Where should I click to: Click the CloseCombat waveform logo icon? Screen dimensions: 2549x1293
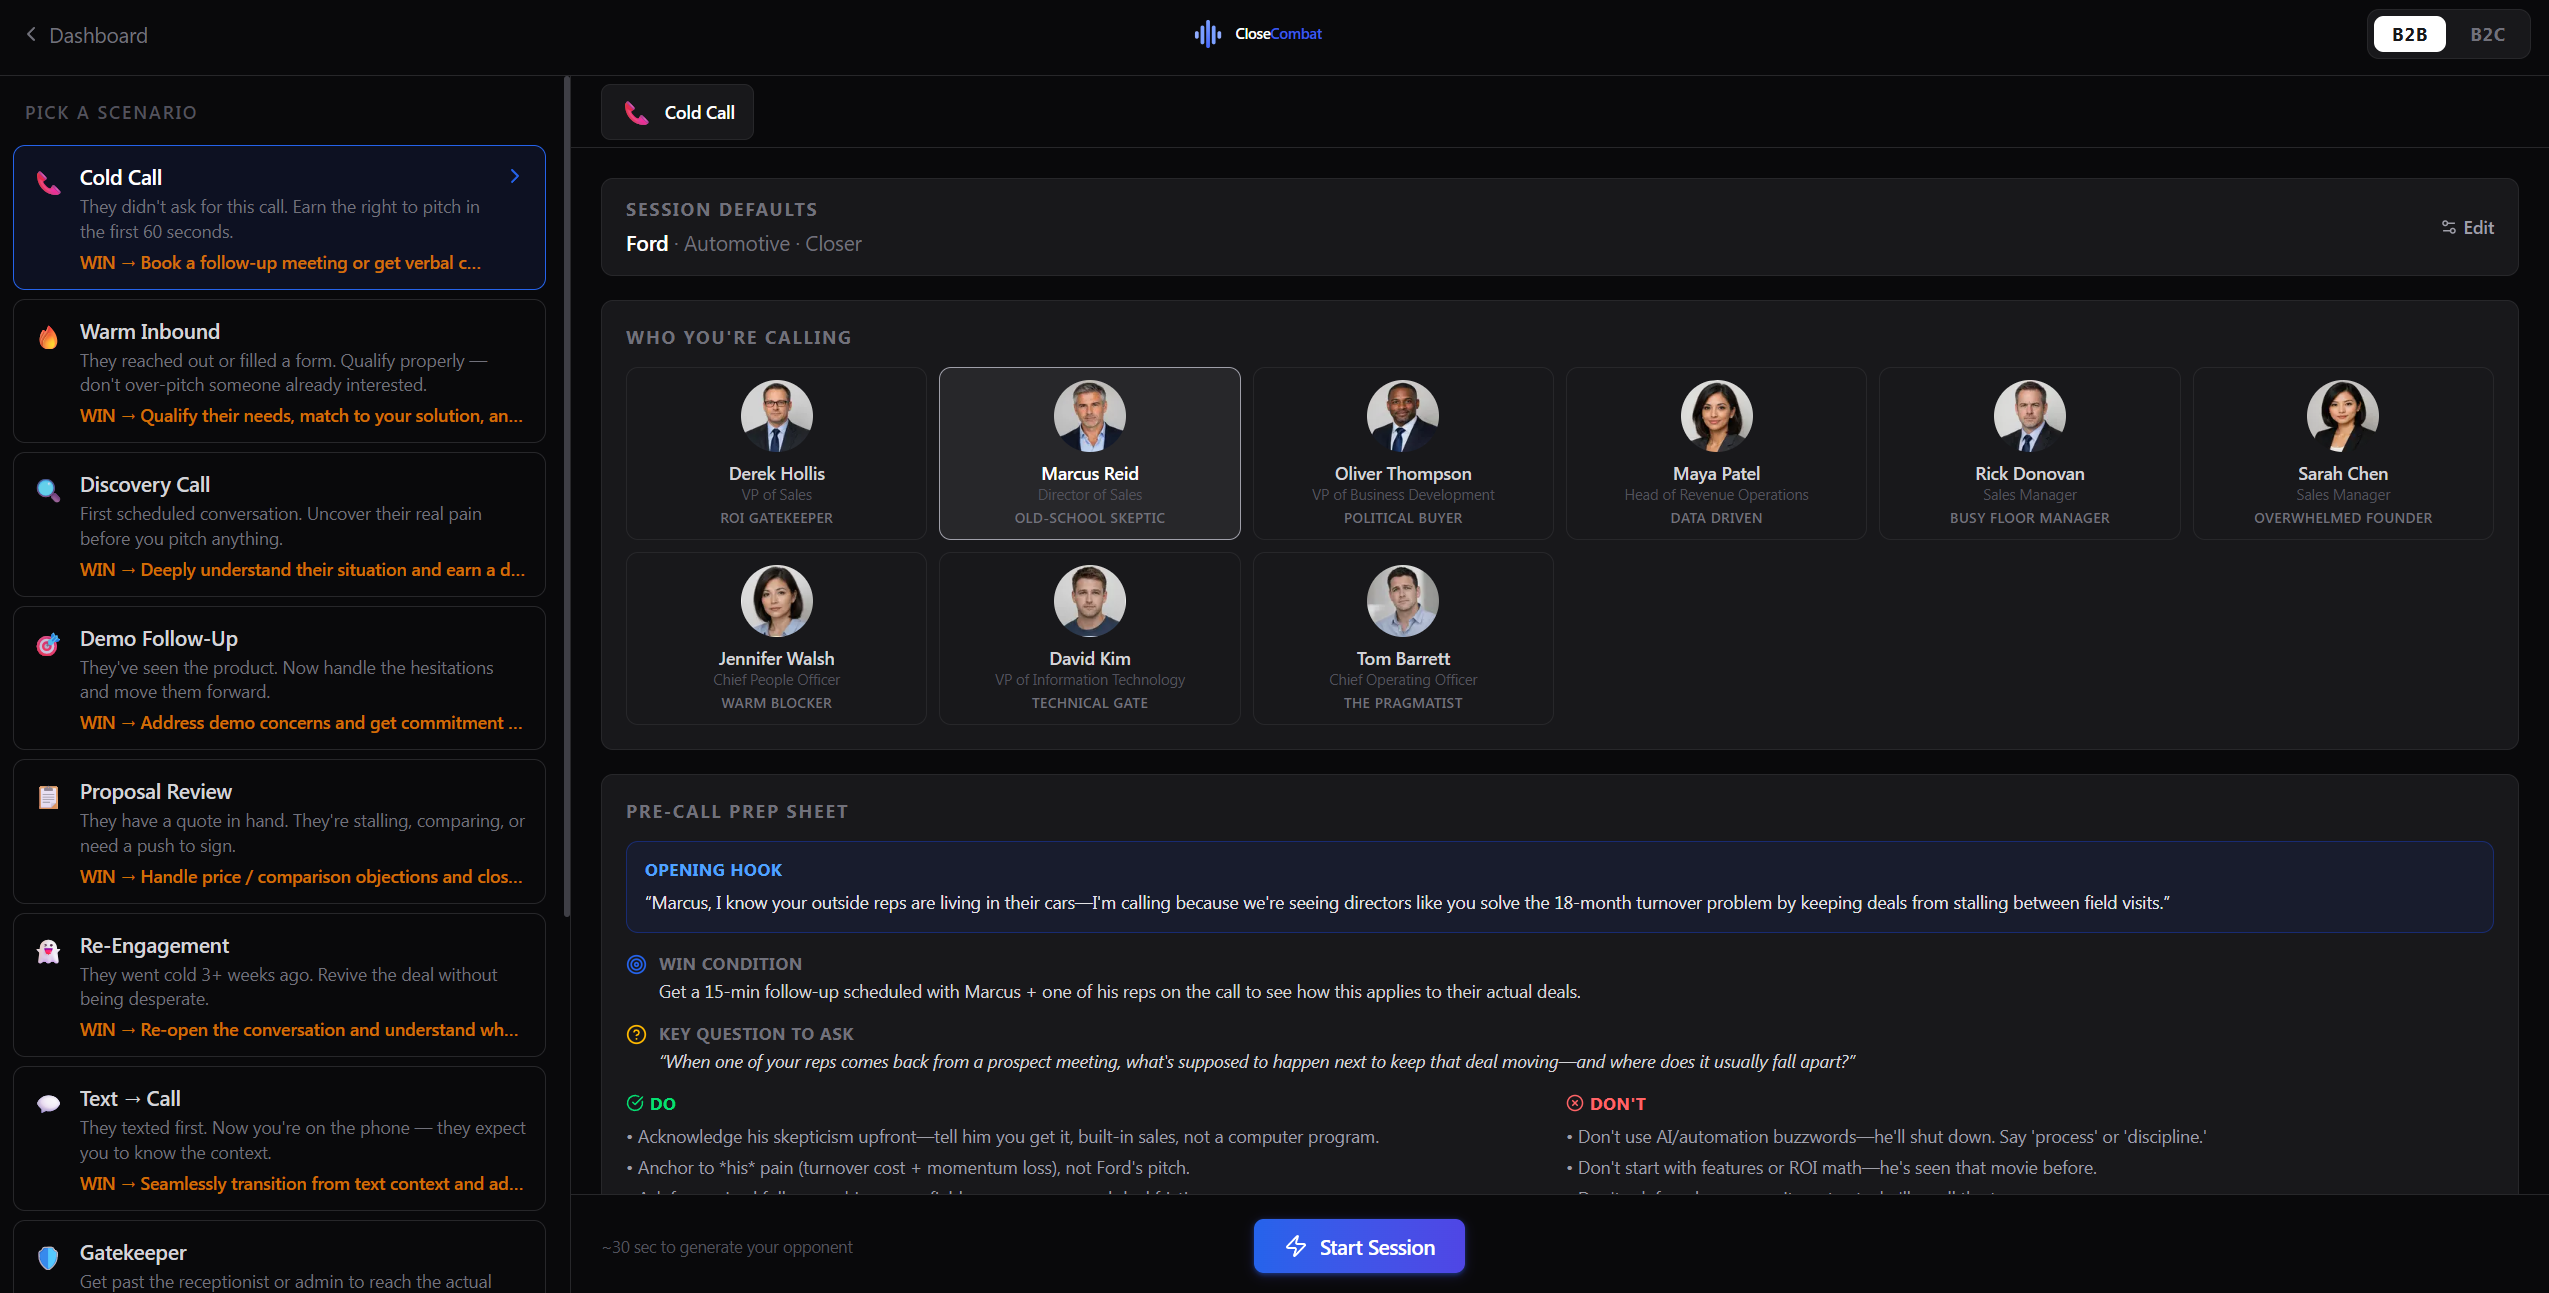pos(1208,34)
